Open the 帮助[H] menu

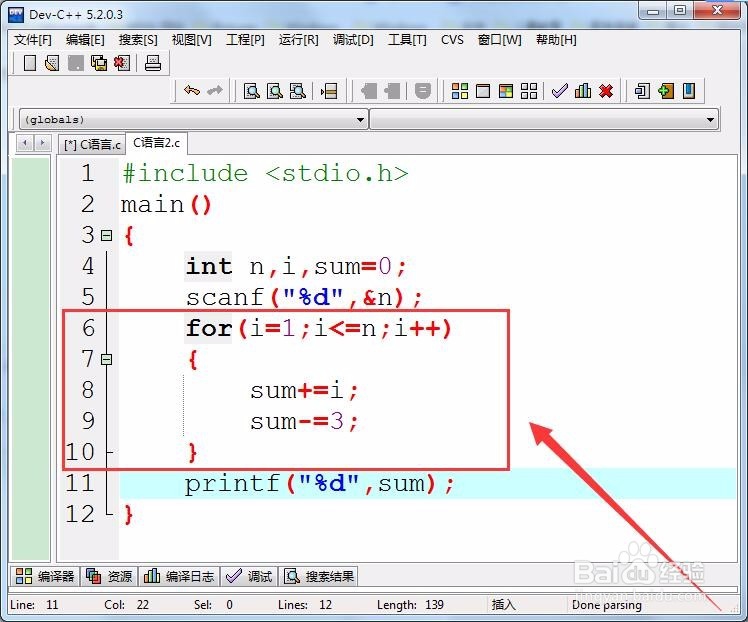[x=556, y=40]
